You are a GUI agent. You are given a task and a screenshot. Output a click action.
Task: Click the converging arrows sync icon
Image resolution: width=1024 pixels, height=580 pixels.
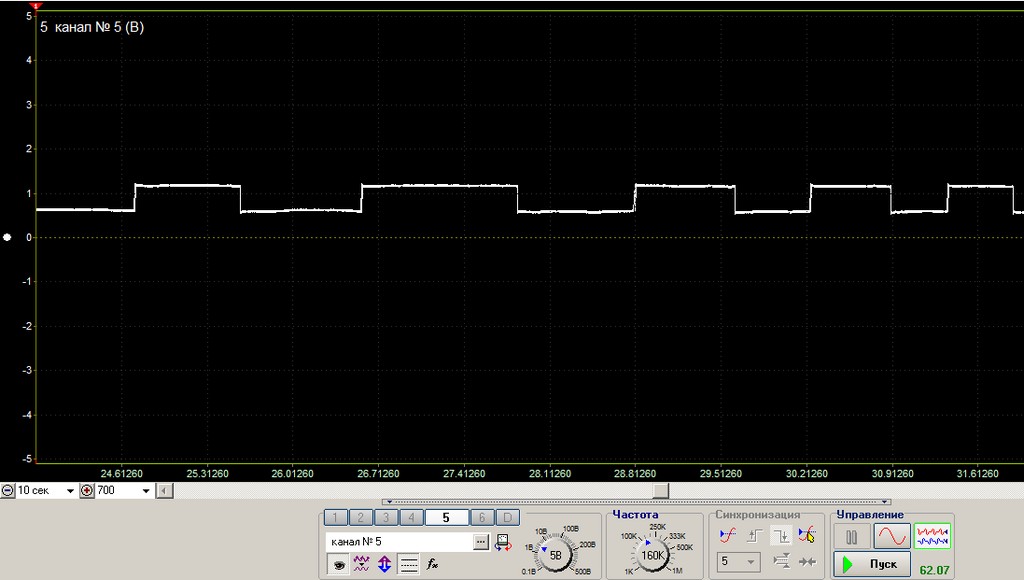coord(807,561)
